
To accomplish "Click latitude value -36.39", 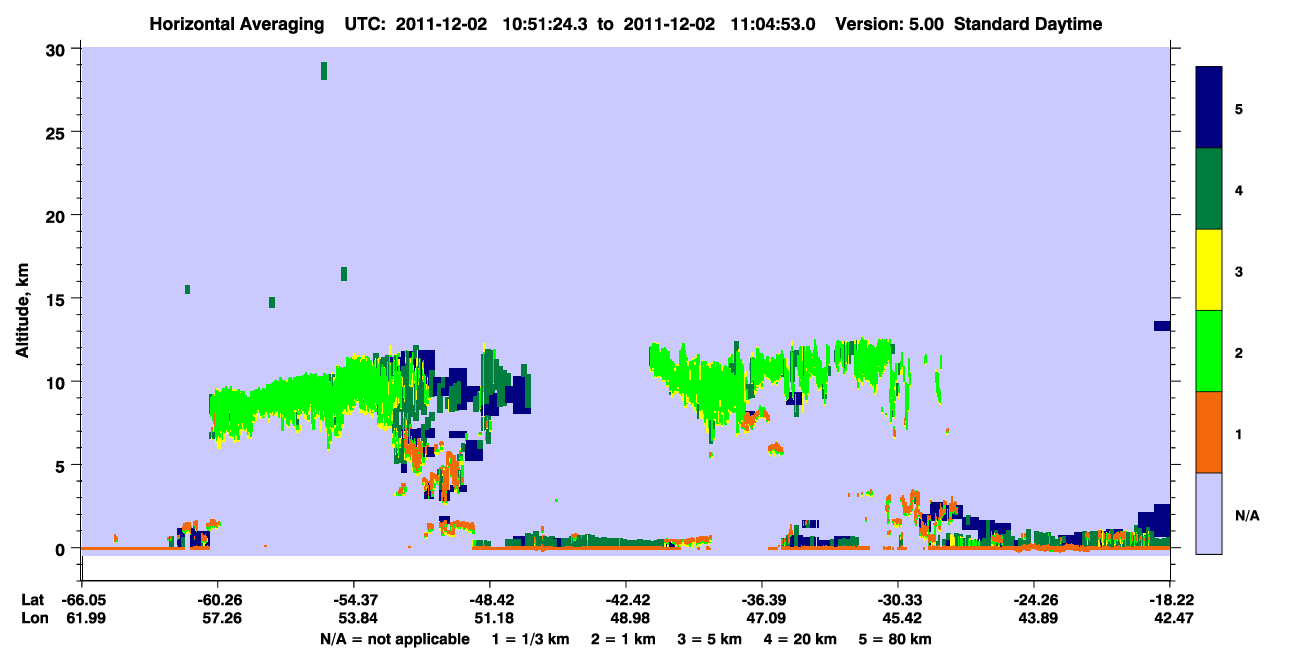I will (x=761, y=600).
